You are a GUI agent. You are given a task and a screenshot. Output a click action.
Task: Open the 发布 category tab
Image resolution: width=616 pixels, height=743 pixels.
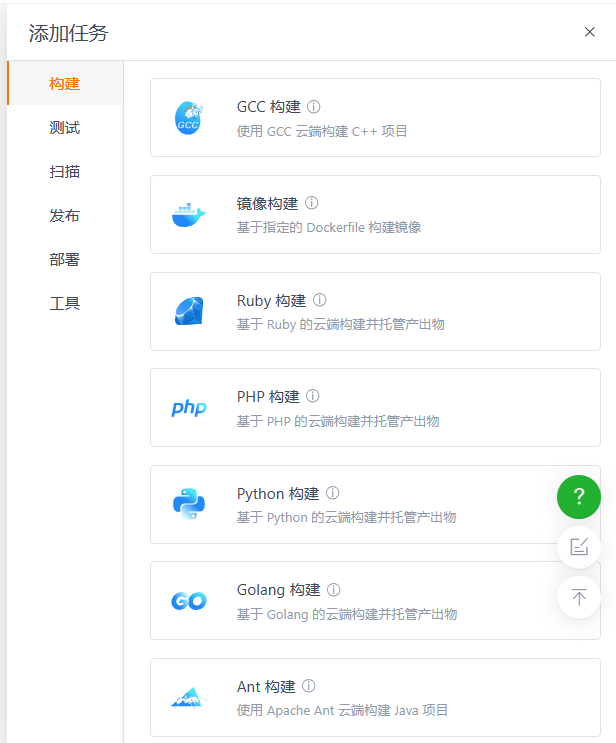(x=65, y=216)
